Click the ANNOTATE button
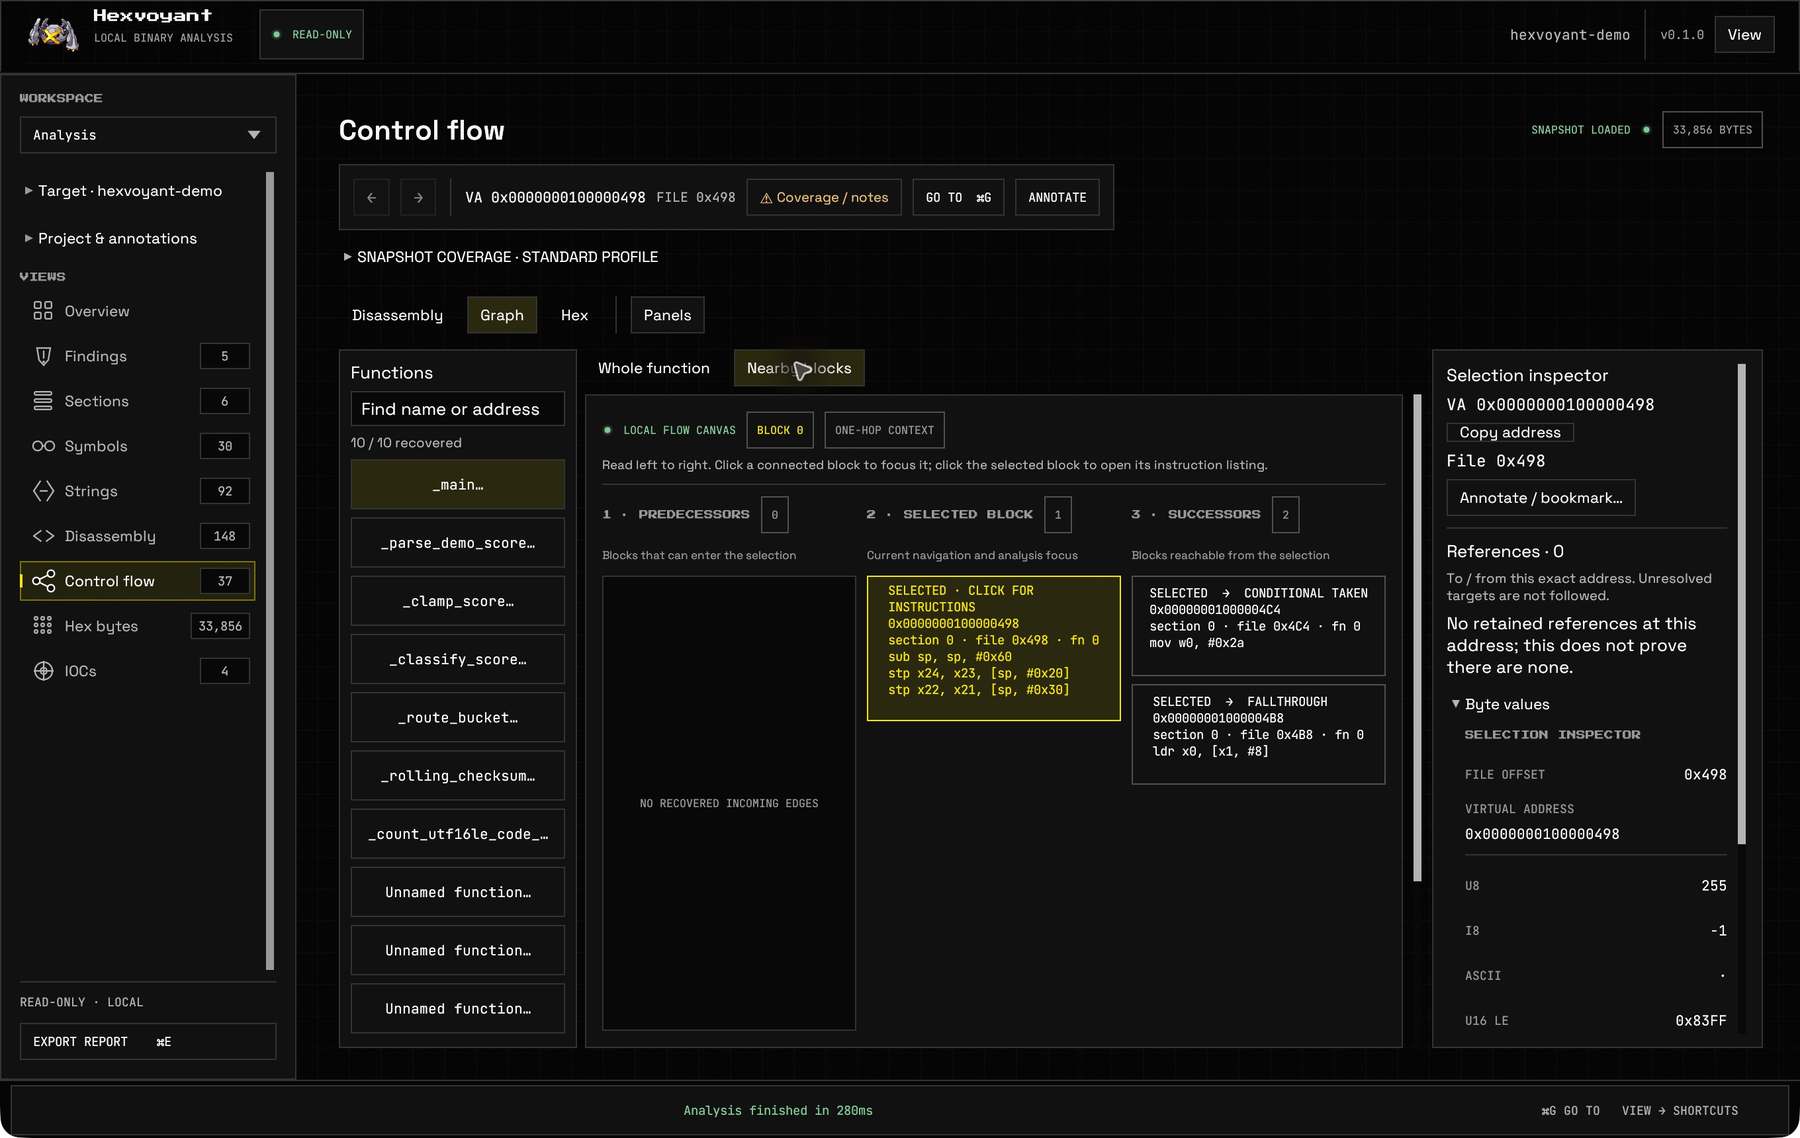This screenshot has width=1800, height=1138. (1057, 197)
